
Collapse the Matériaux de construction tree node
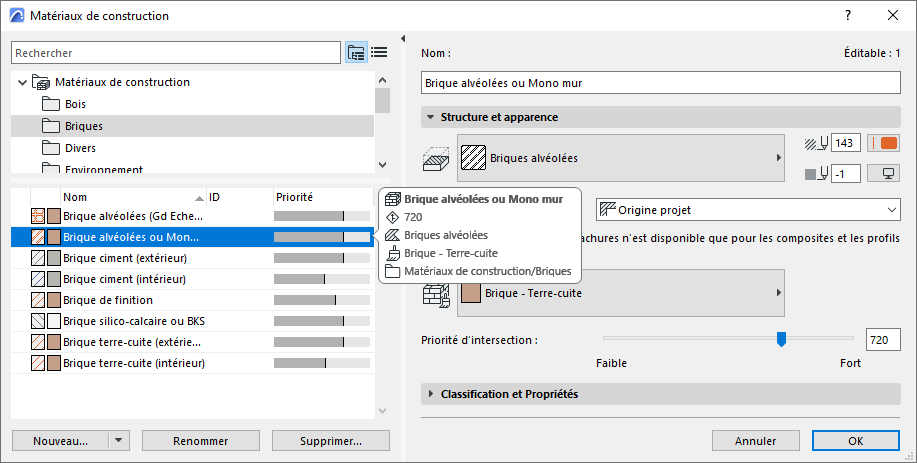22,82
